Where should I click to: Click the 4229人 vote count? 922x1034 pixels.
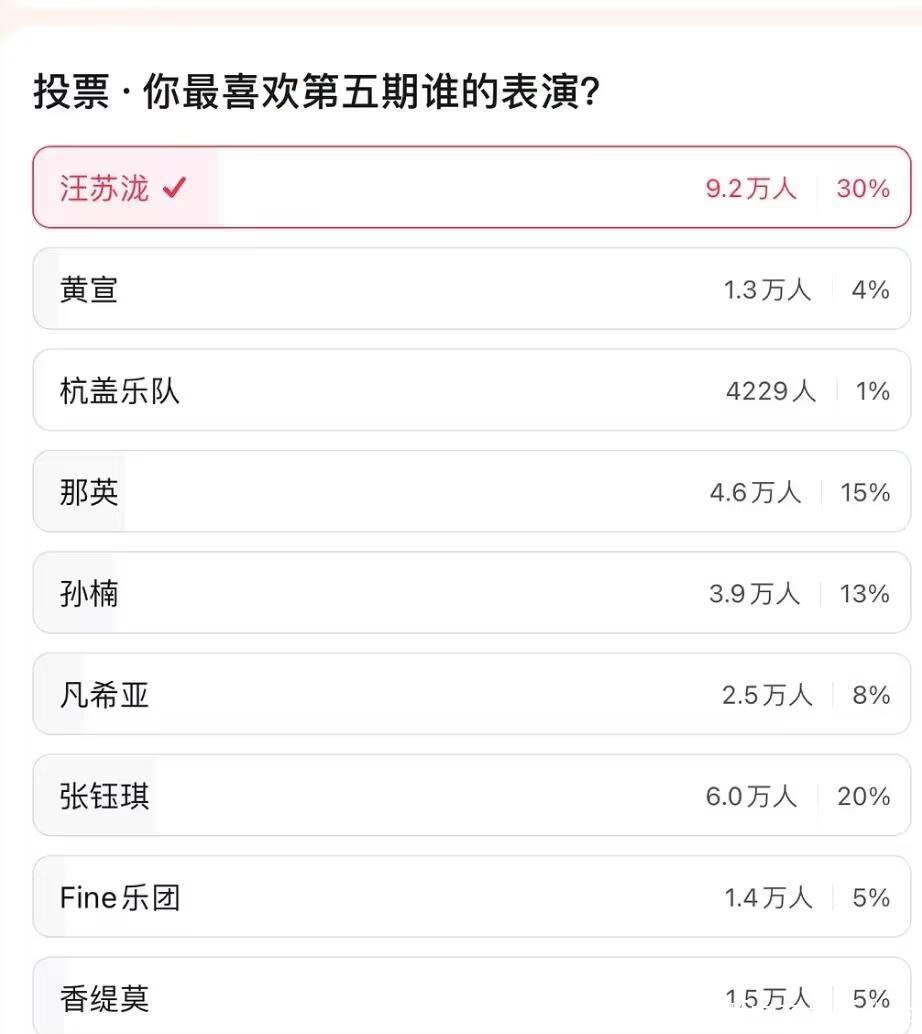pos(770,391)
